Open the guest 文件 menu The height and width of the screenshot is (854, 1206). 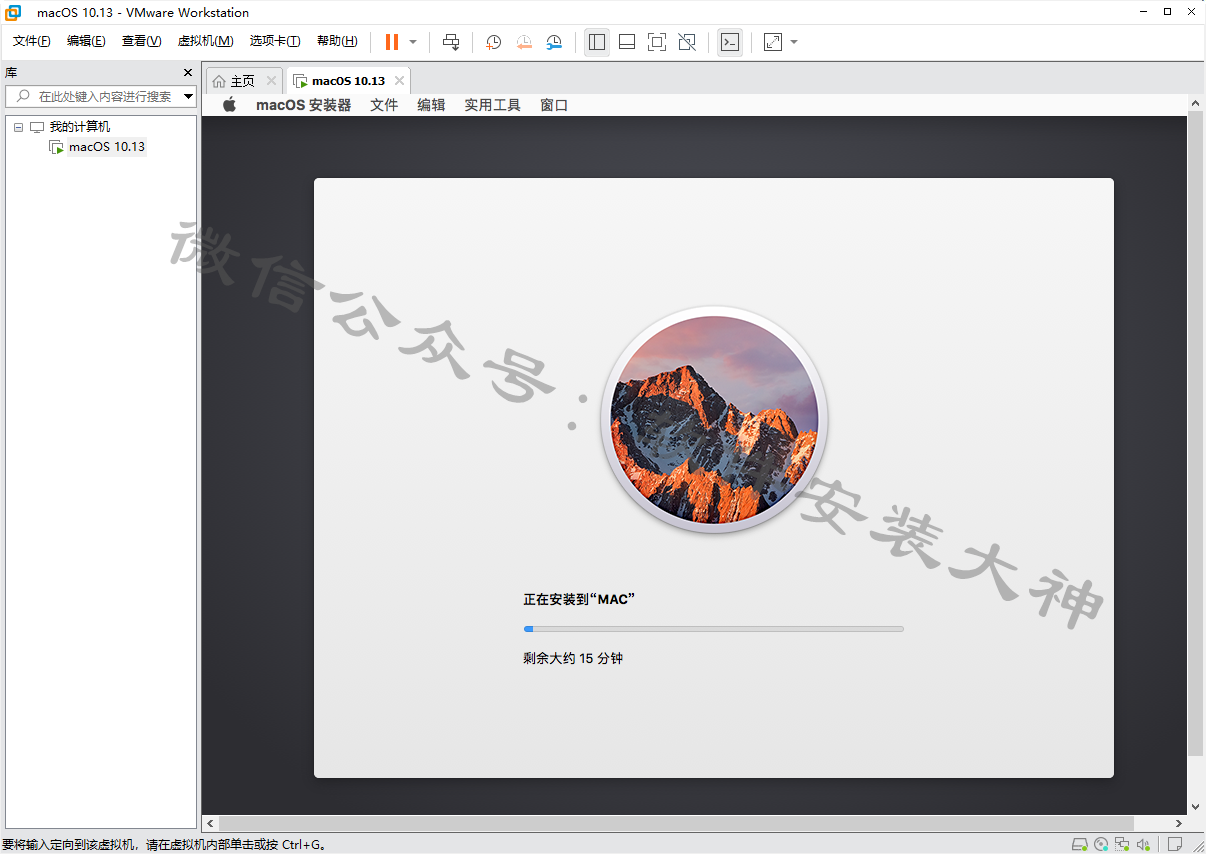384,105
